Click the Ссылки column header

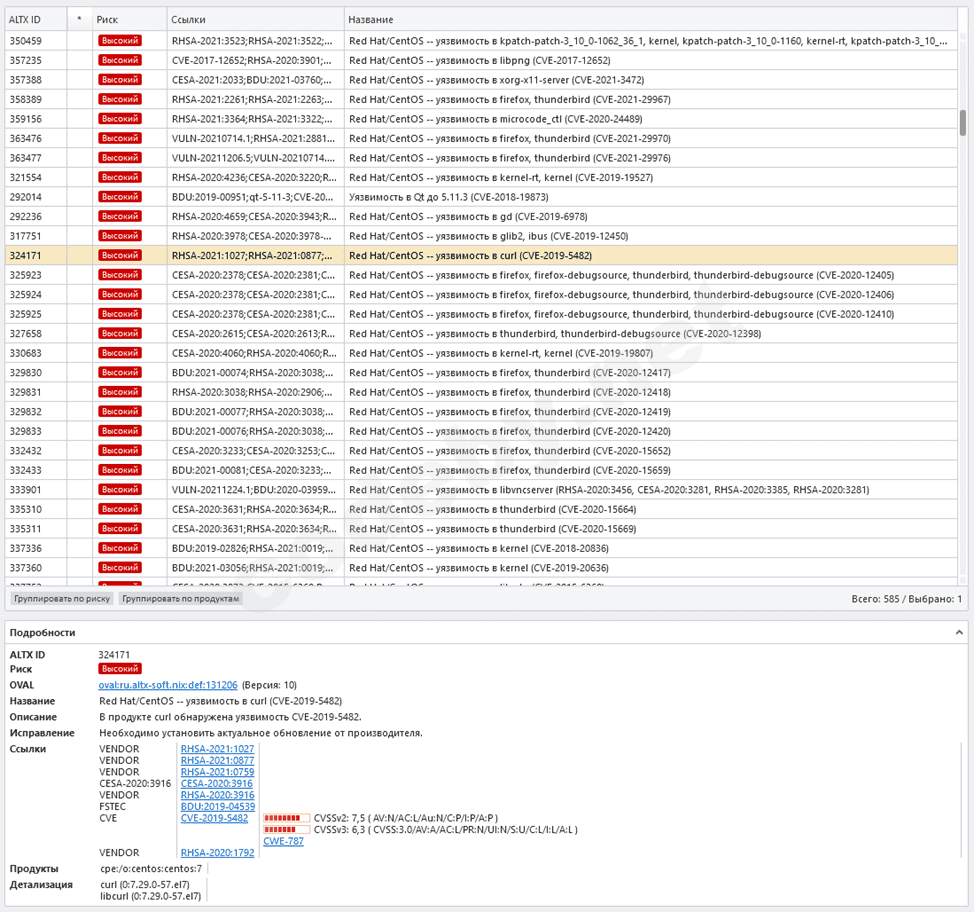(x=188, y=19)
